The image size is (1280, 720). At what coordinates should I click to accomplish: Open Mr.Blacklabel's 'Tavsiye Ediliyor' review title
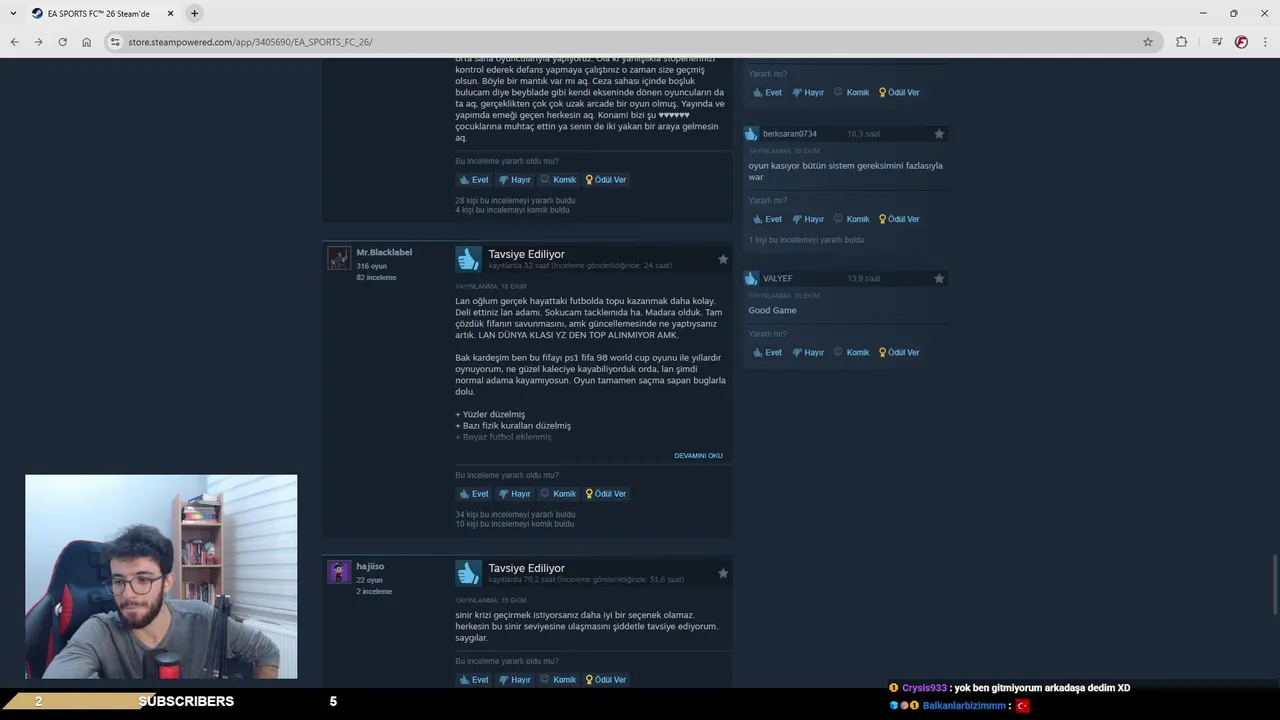[526, 255]
